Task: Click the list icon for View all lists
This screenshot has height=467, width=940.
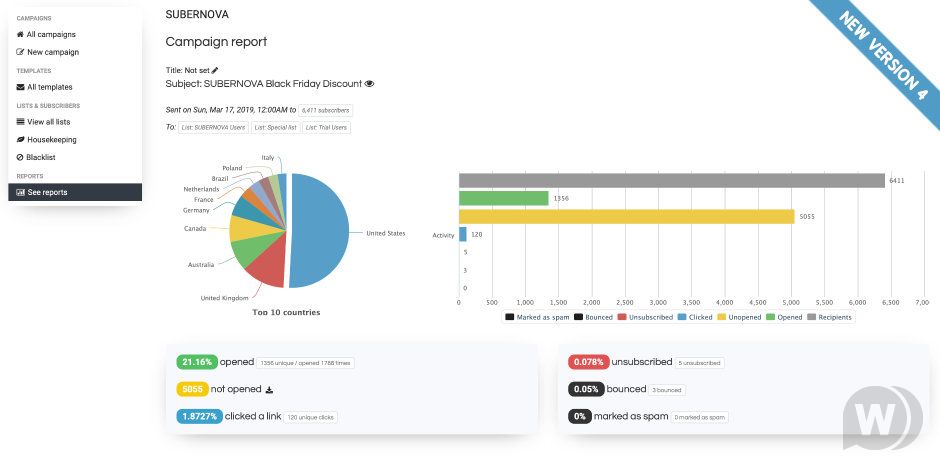Action: (x=20, y=122)
